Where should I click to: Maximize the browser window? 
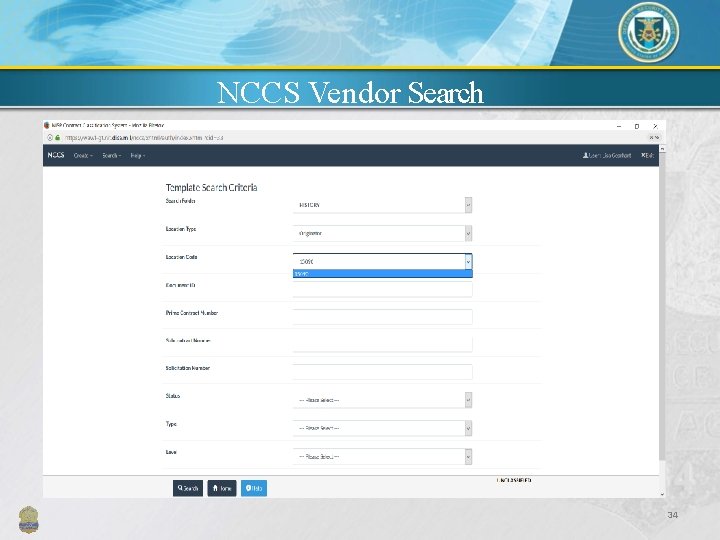637,126
